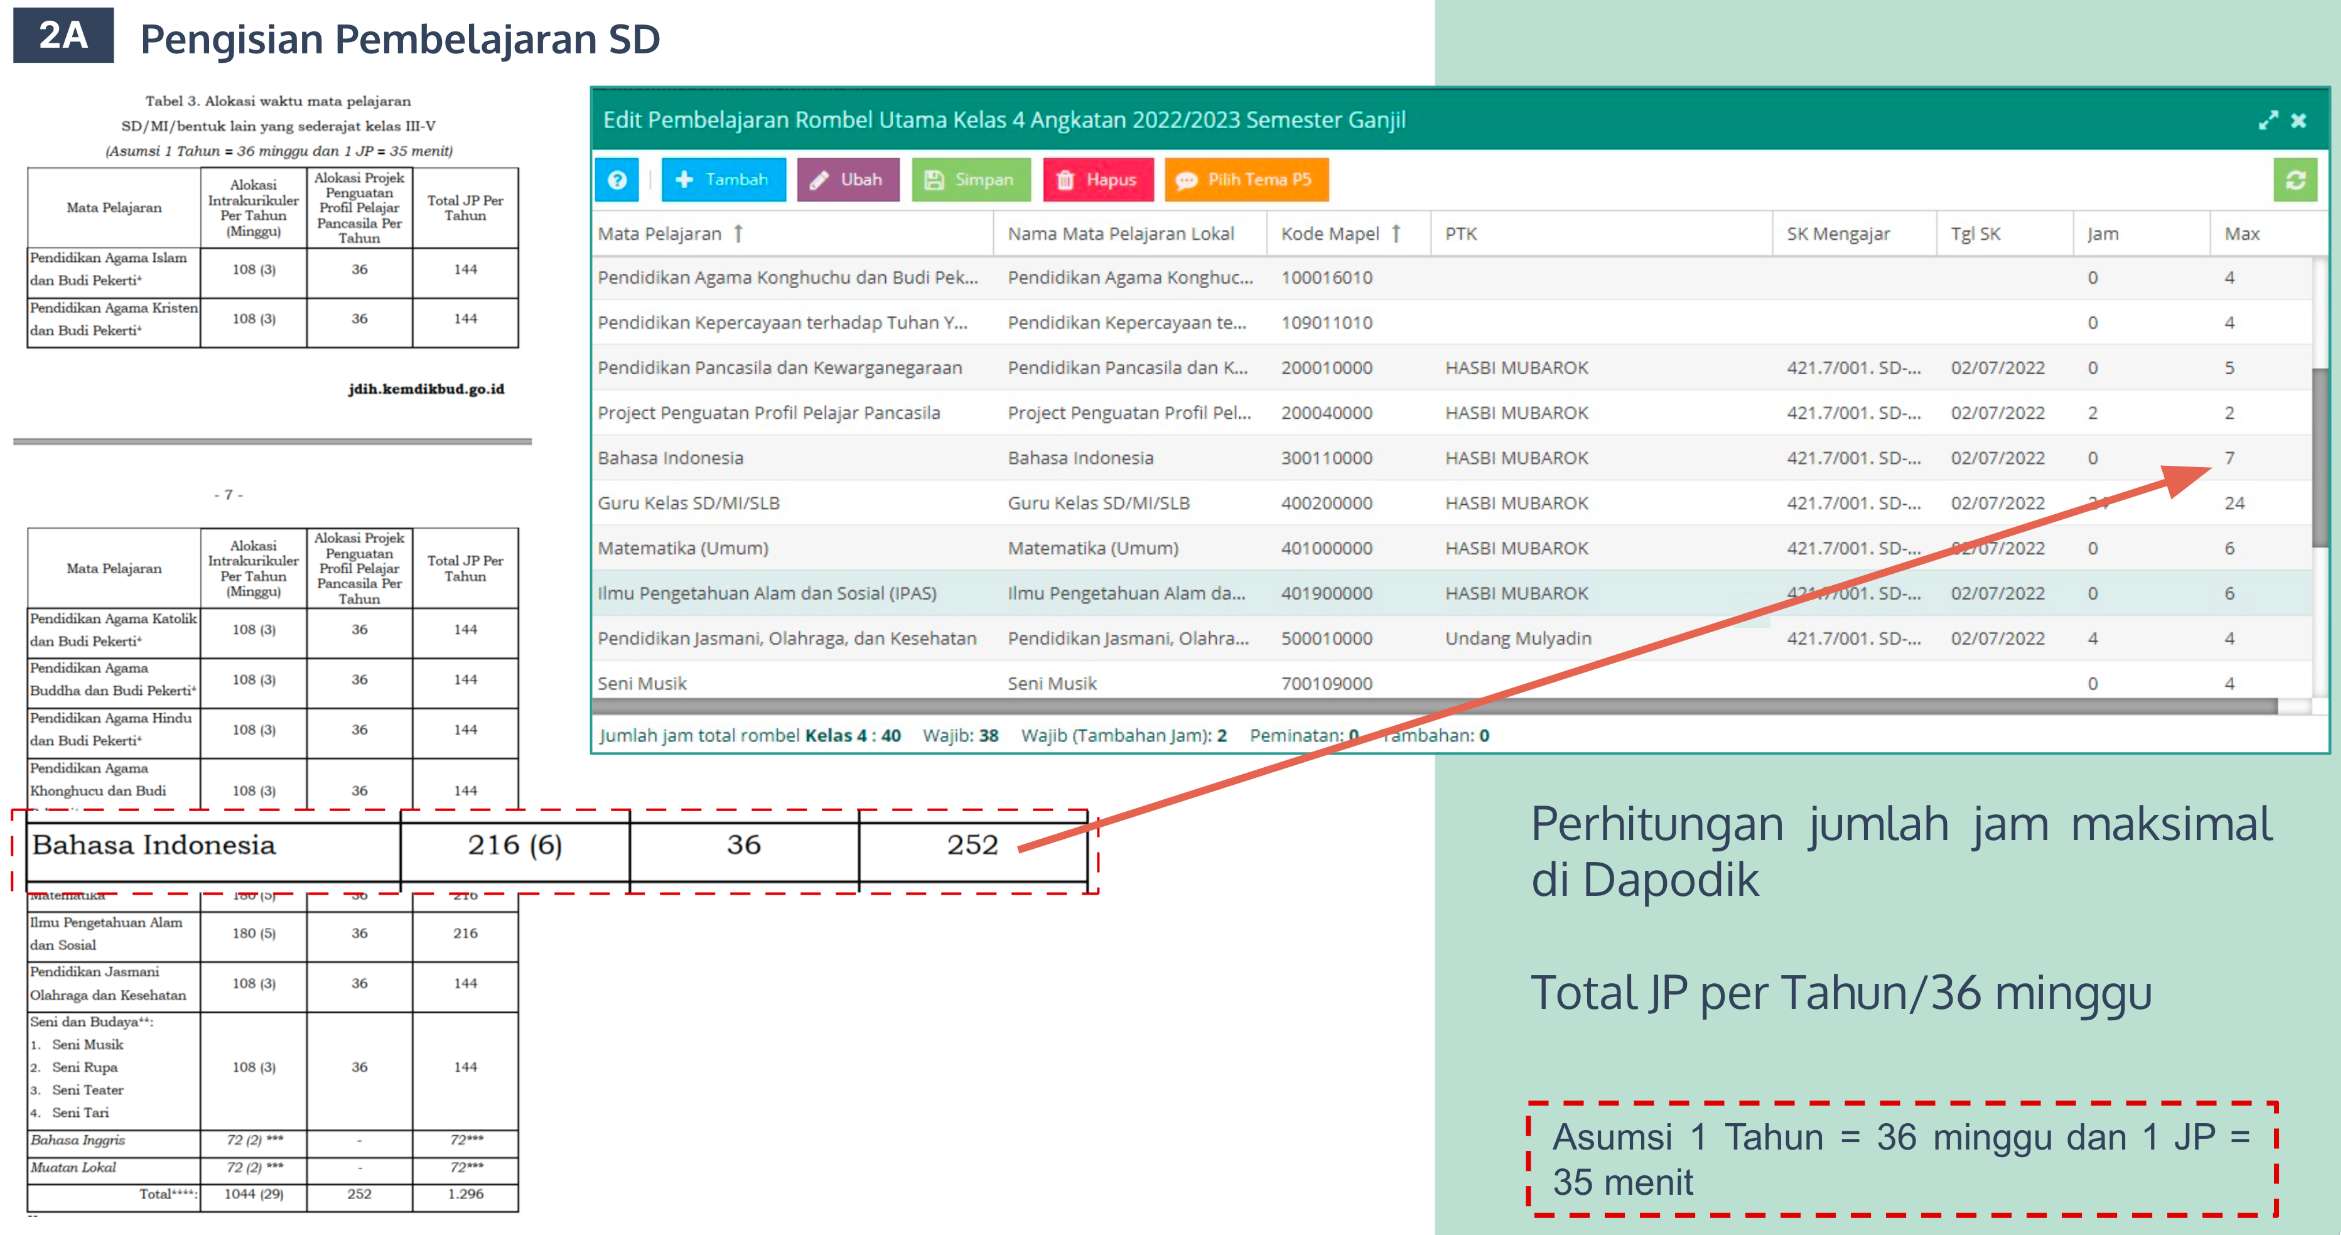
Task: Click the PTK column header
Action: 1460,234
